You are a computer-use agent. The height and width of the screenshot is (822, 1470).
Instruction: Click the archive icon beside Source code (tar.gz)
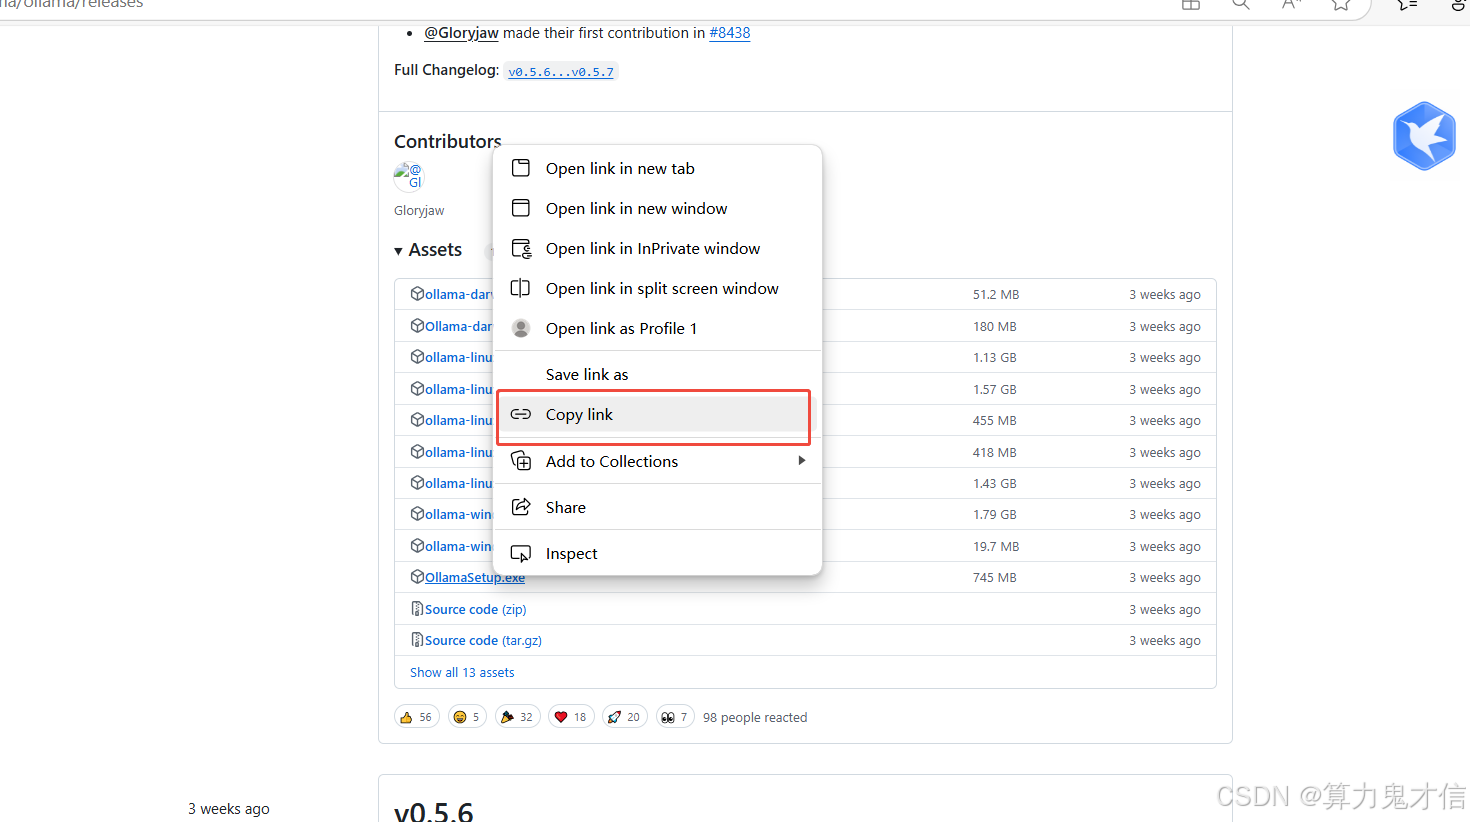(417, 640)
